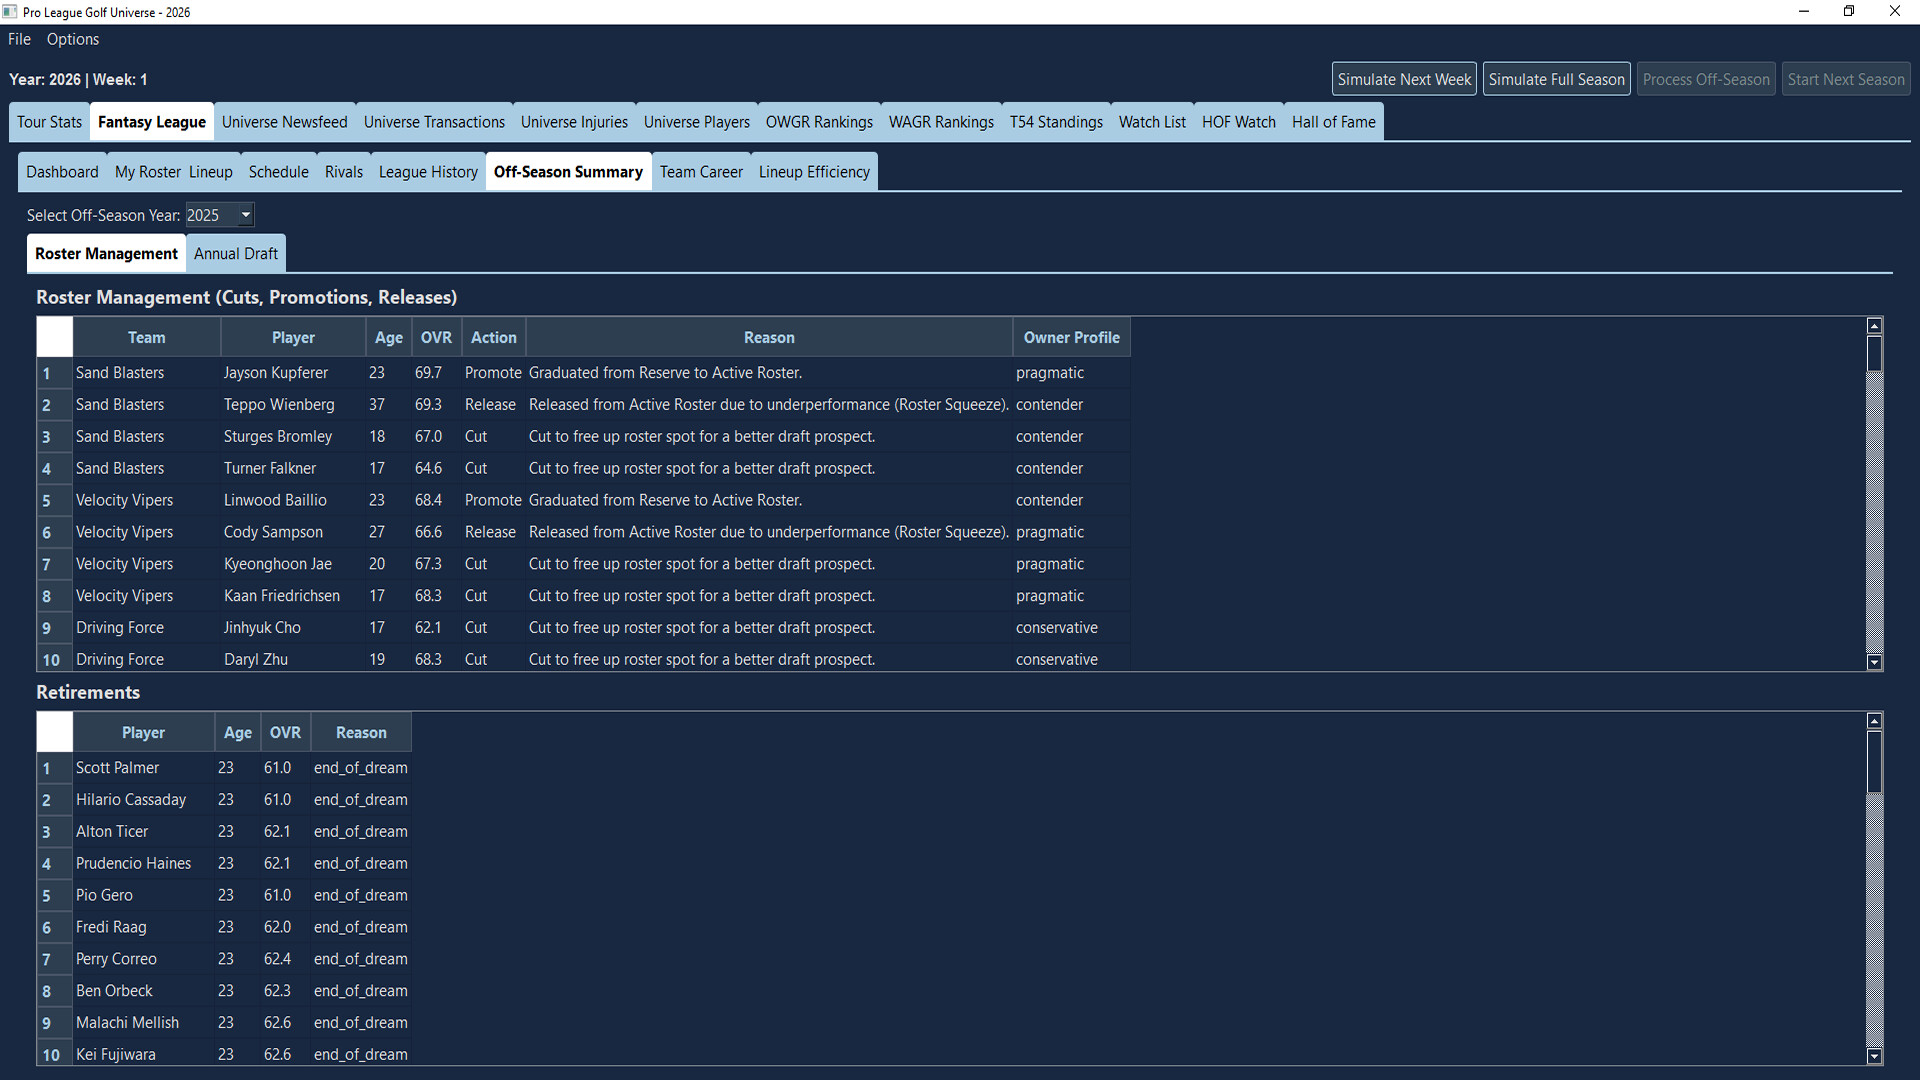Click the up arrow on roster table scrollbar
Image resolution: width=1920 pixels, height=1080 pixels.
[x=1874, y=324]
